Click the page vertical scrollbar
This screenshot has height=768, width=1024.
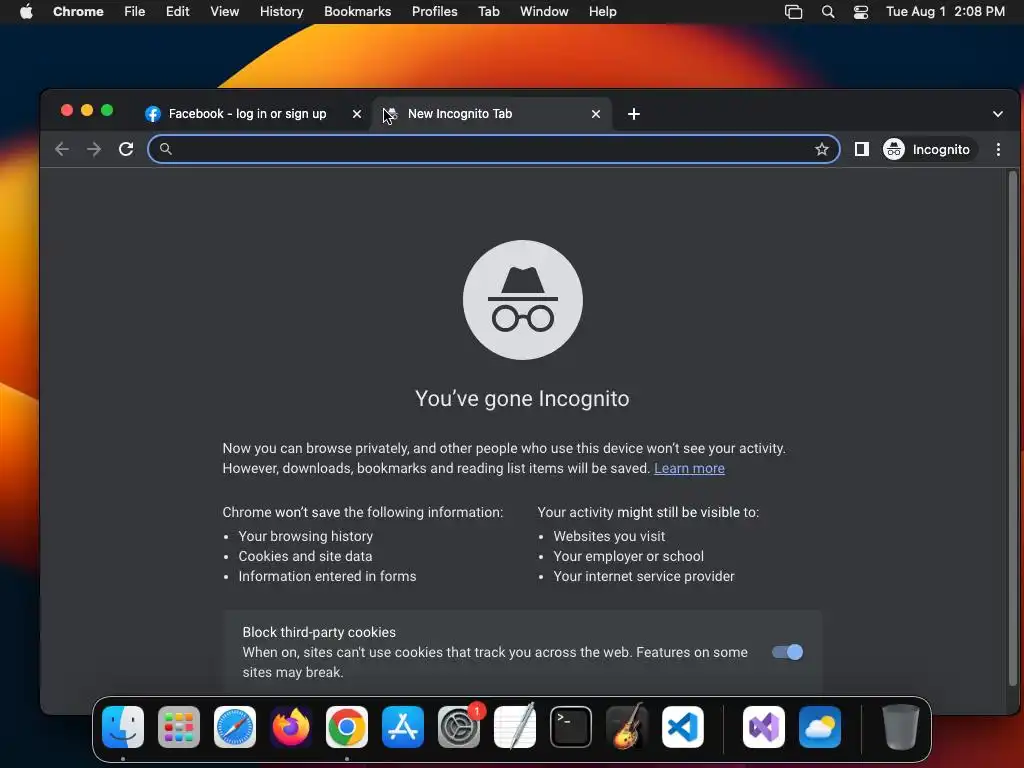click(x=1013, y=428)
